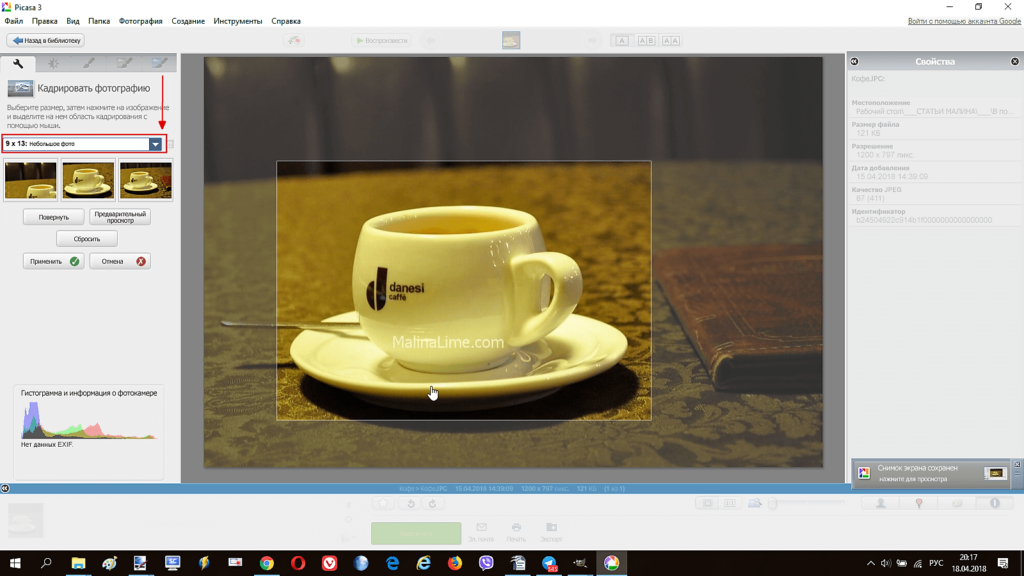Choose the first suggested crop thumbnail

[31, 180]
